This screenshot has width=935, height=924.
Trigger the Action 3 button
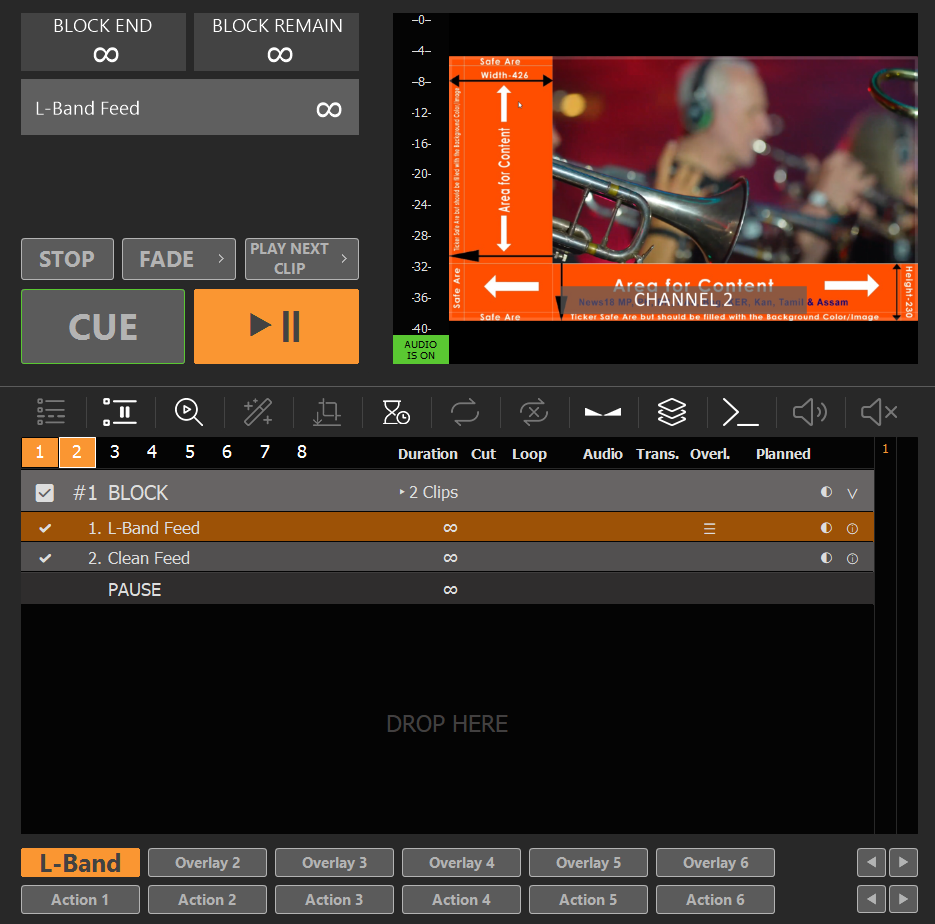(x=335, y=900)
